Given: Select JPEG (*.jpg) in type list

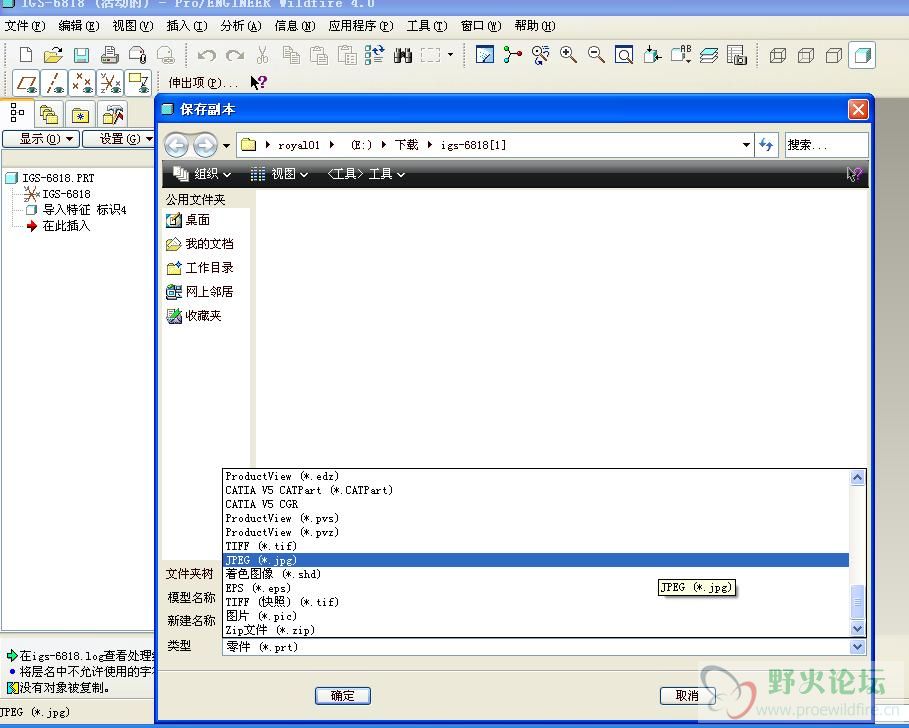Looking at the screenshot, I should [536, 560].
